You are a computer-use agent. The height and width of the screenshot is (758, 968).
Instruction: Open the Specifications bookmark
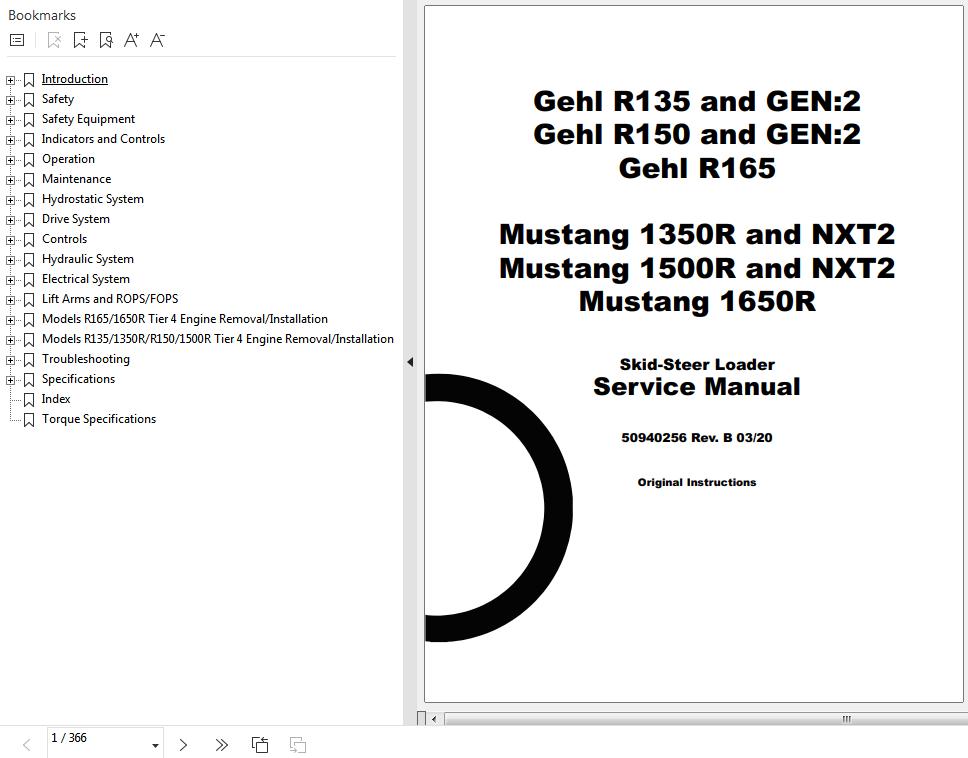[x=78, y=378]
